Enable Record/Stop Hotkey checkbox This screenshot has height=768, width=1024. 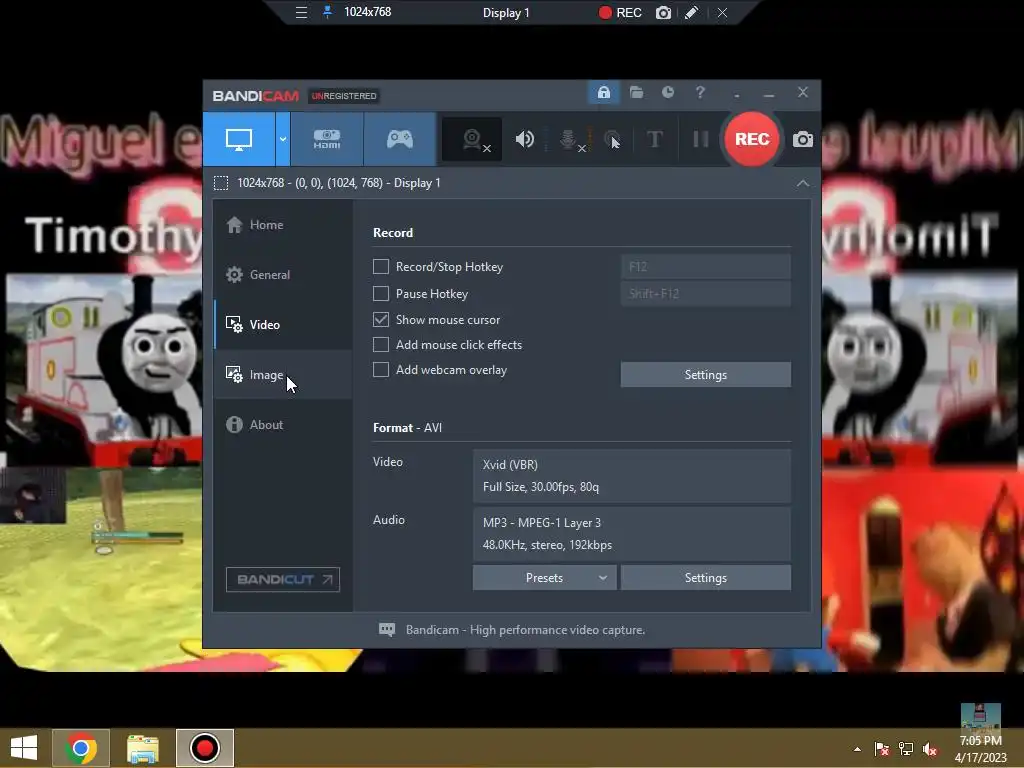(381, 266)
